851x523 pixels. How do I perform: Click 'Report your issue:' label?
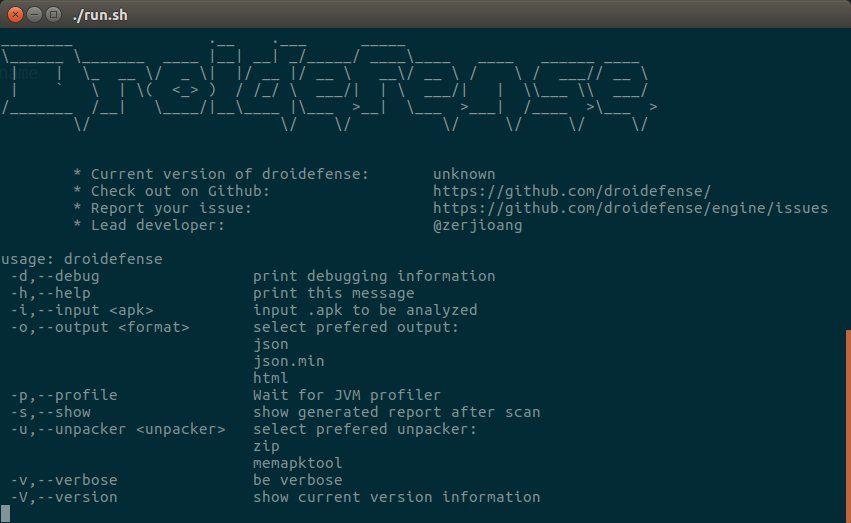pyautogui.click(x=171, y=208)
